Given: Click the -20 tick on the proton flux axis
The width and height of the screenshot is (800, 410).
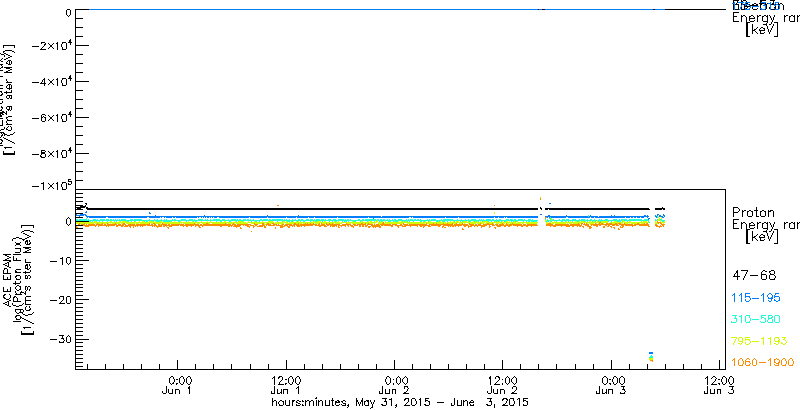Looking at the screenshot, I should (x=59, y=300).
